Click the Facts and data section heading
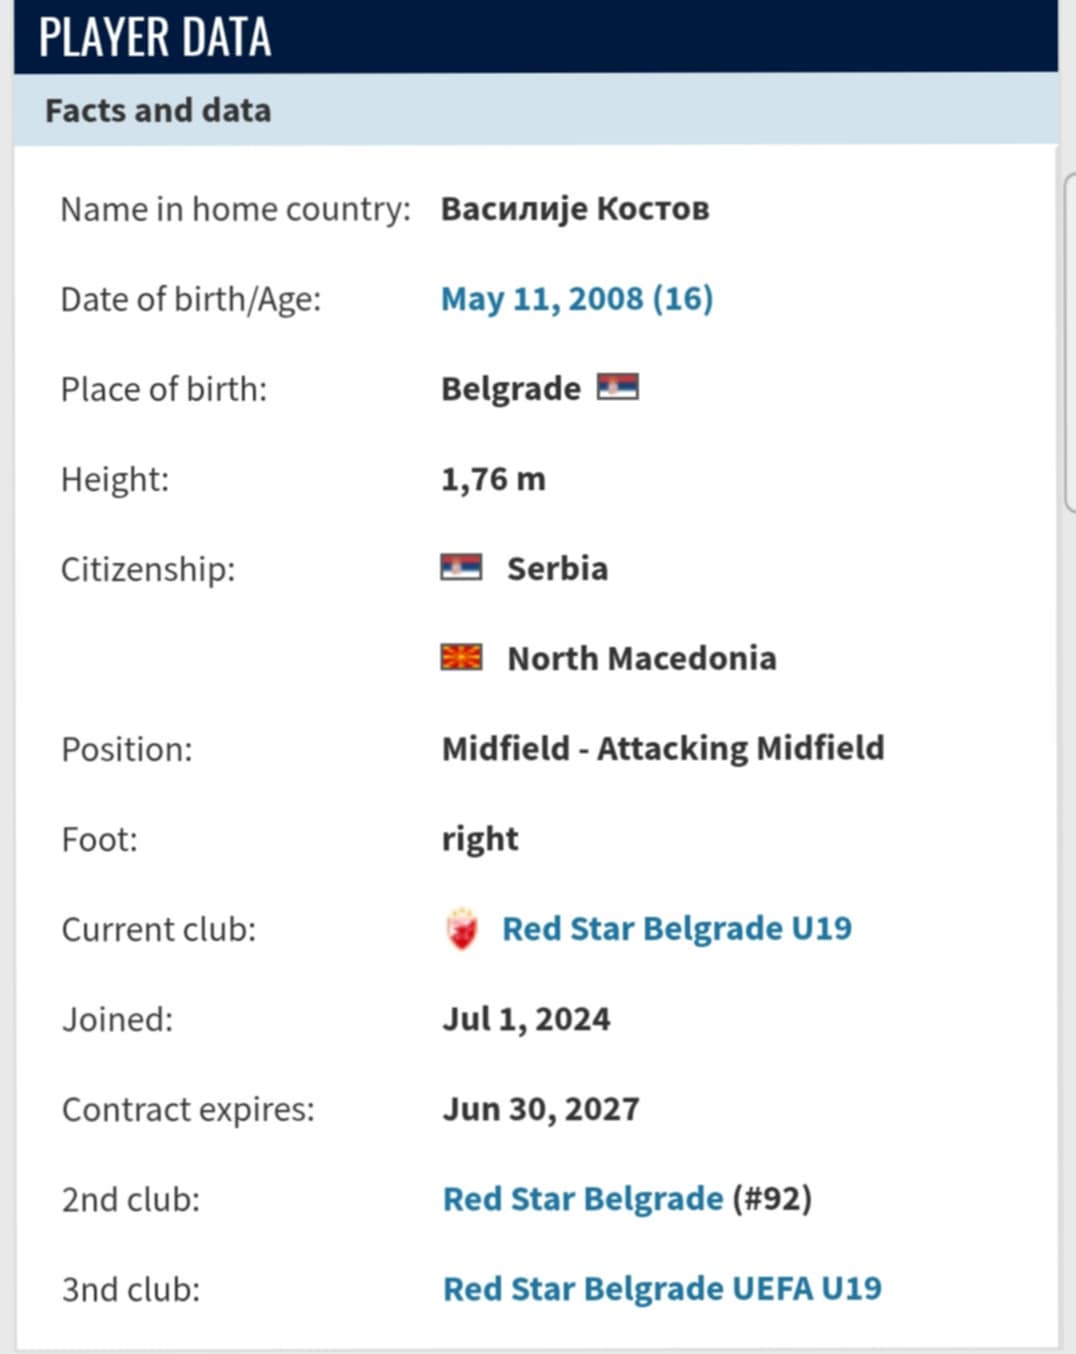 (158, 110)
